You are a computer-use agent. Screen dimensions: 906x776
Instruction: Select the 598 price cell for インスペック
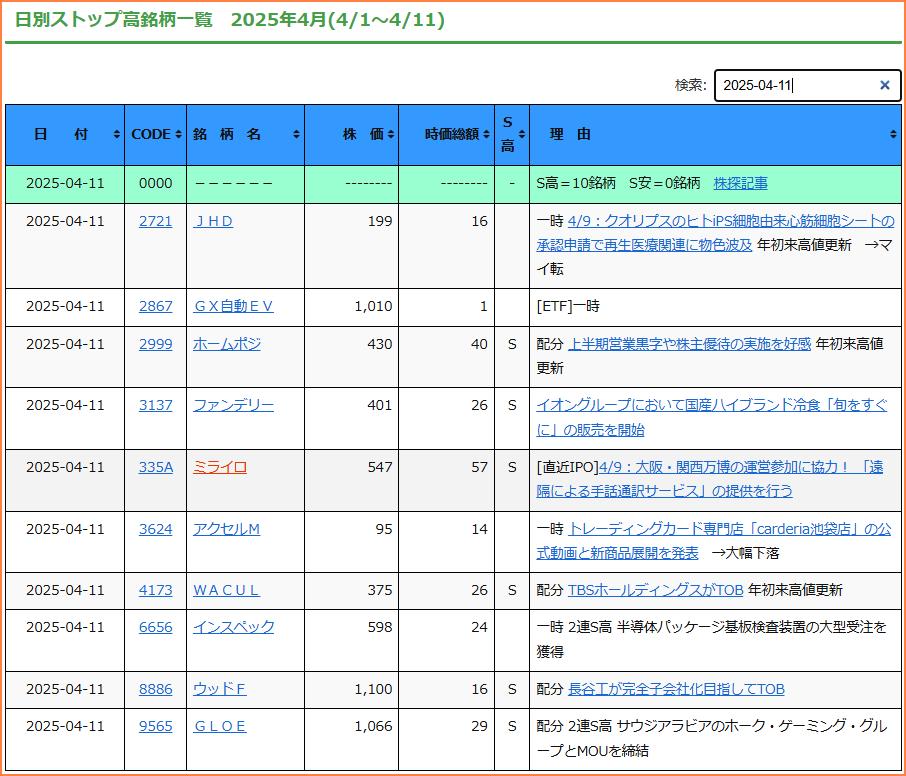coord(351,640)
